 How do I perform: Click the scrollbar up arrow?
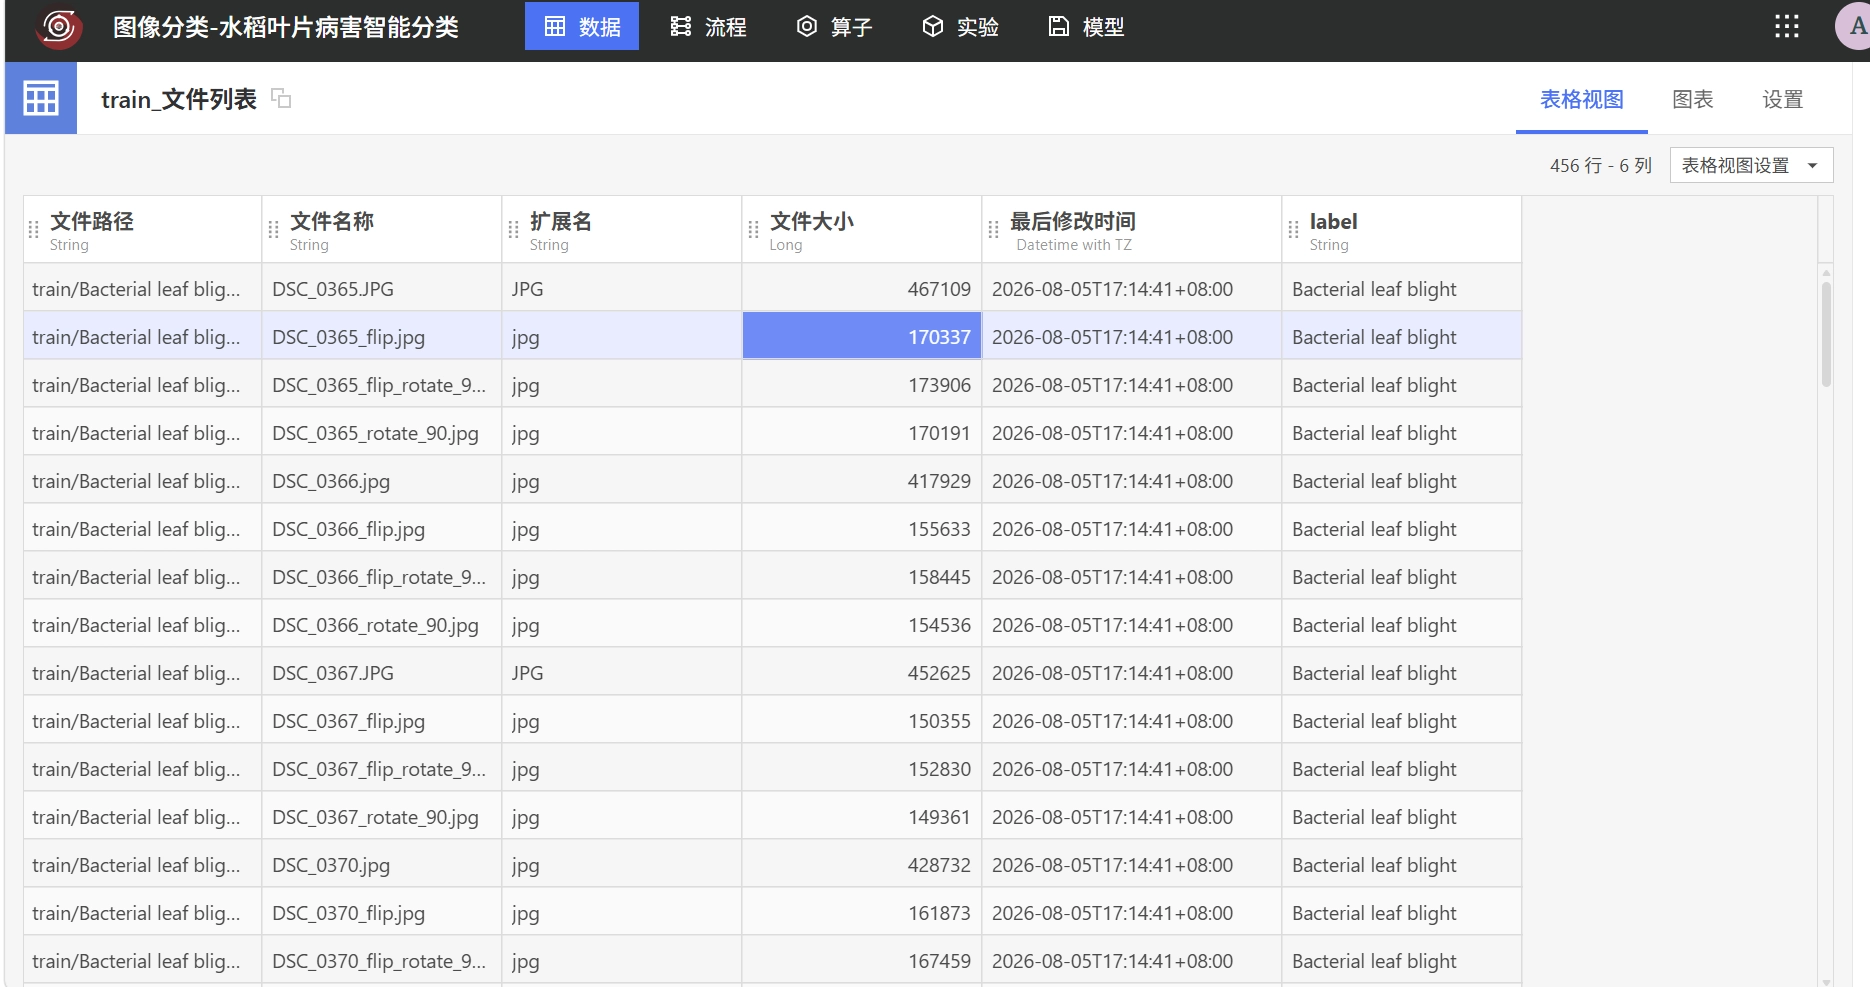(x=1826, y=272)
